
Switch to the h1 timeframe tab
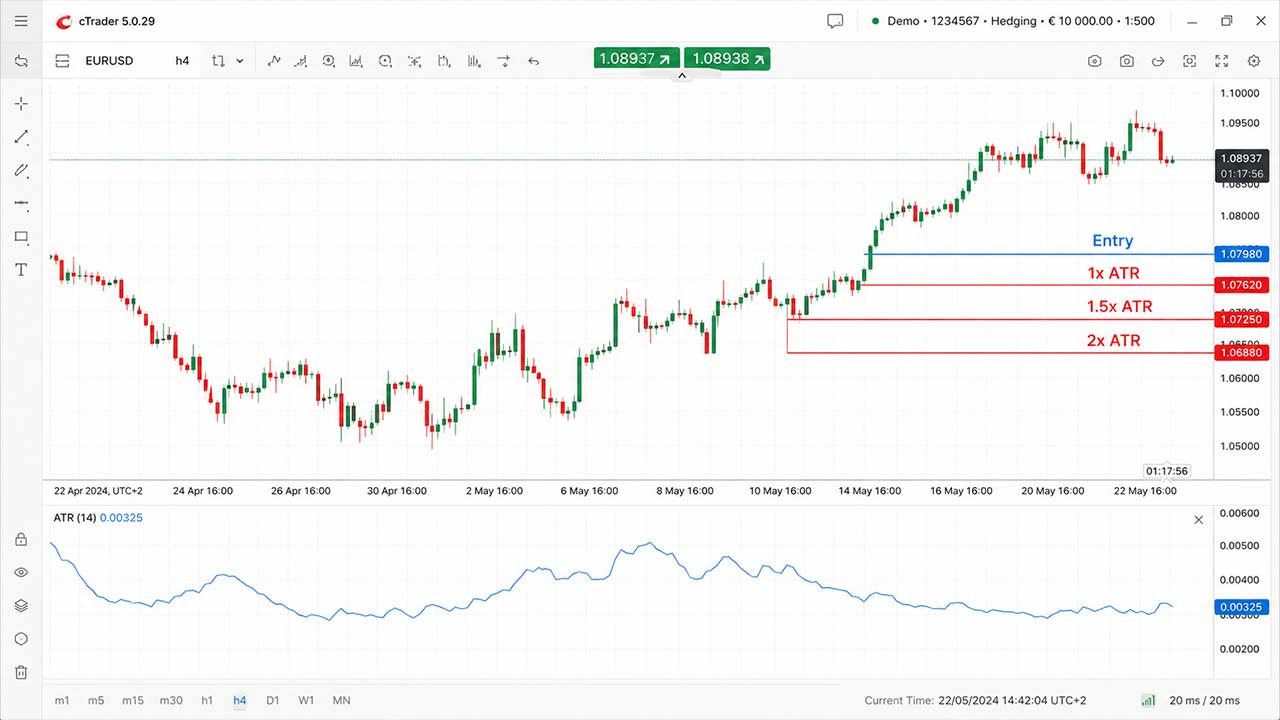click(207, 701)
